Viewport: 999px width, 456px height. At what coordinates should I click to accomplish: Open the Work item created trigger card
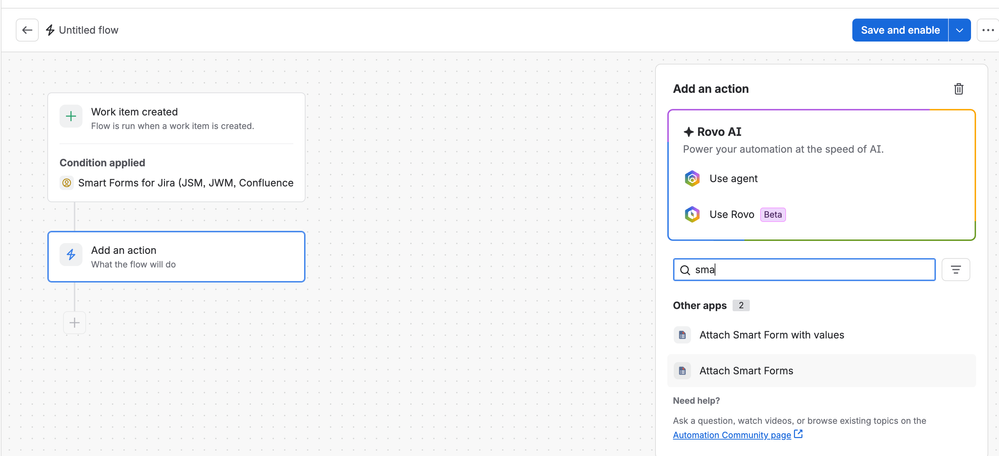176,147
